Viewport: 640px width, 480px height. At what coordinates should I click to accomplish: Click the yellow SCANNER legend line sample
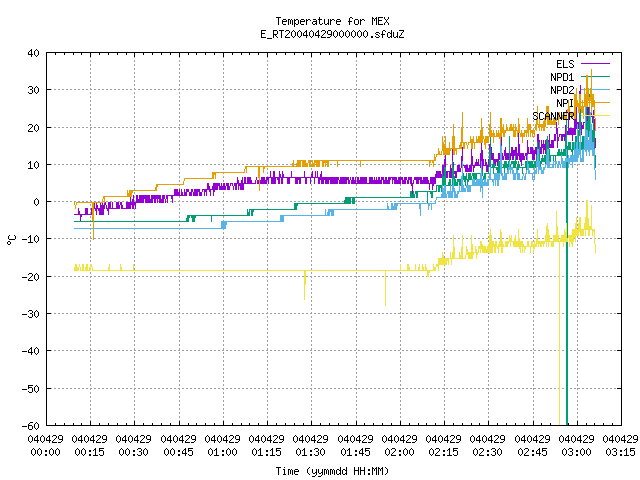coord(595,116)
